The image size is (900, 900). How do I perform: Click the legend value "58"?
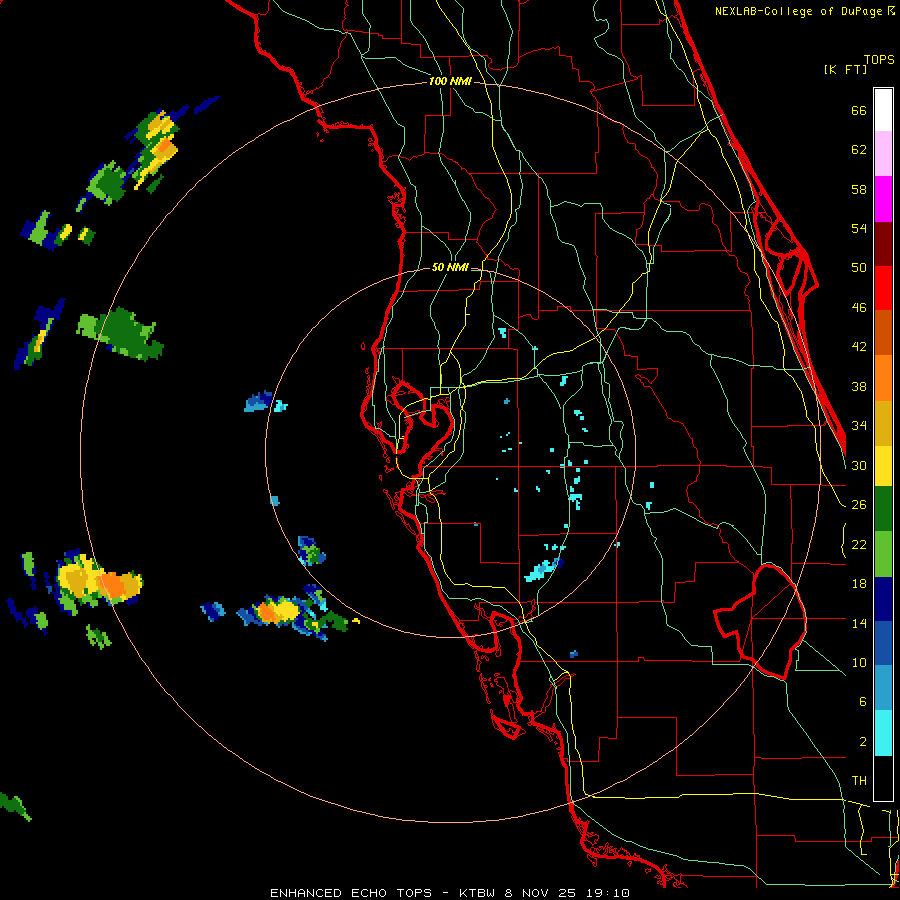click(859, 189)
